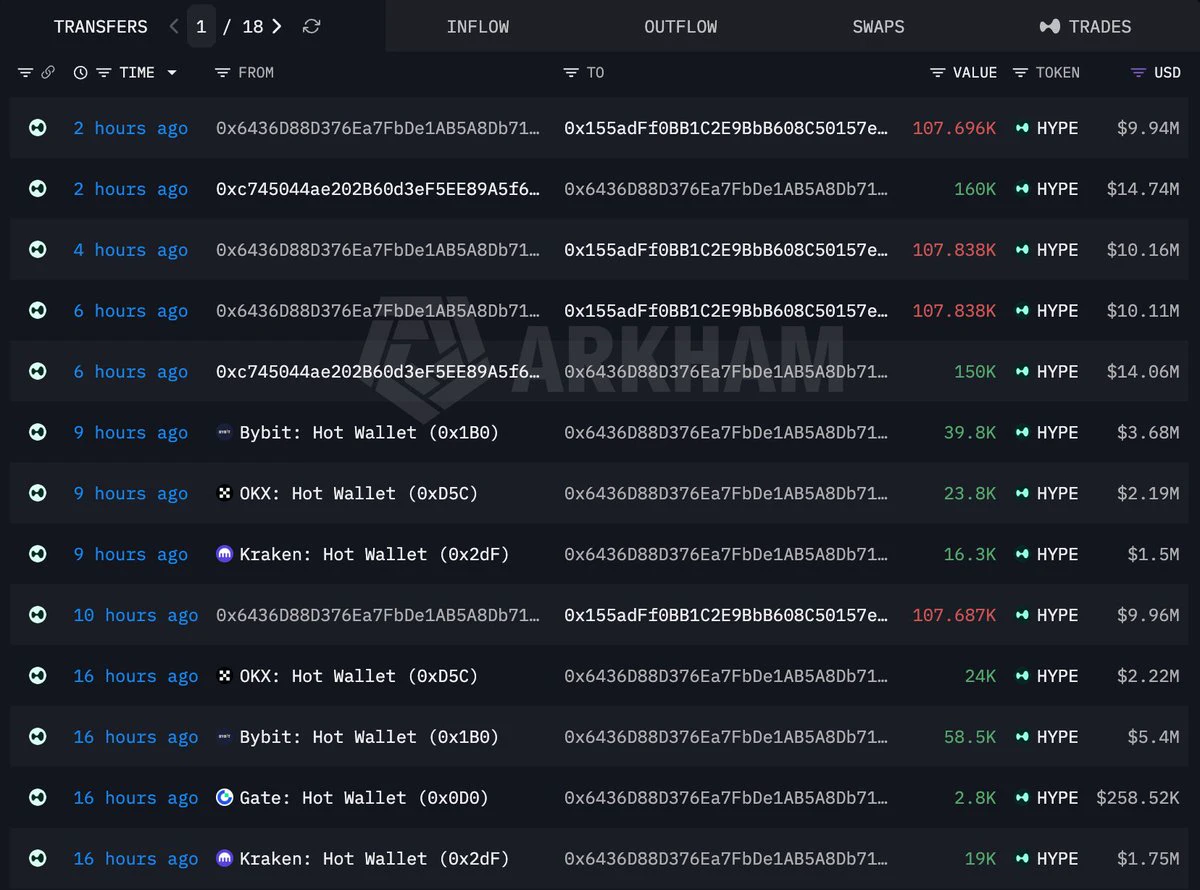Open the TRANSFERS tab
This screenshot has width=1200, height=890.
100,27
